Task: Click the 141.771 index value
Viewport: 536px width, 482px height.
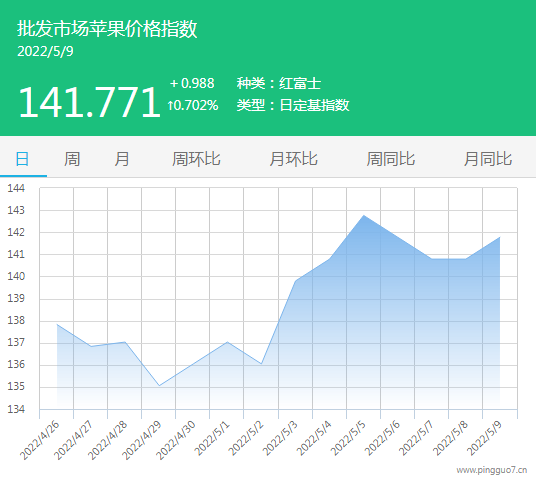Action: pyautogui.click(x=89, y=102)
